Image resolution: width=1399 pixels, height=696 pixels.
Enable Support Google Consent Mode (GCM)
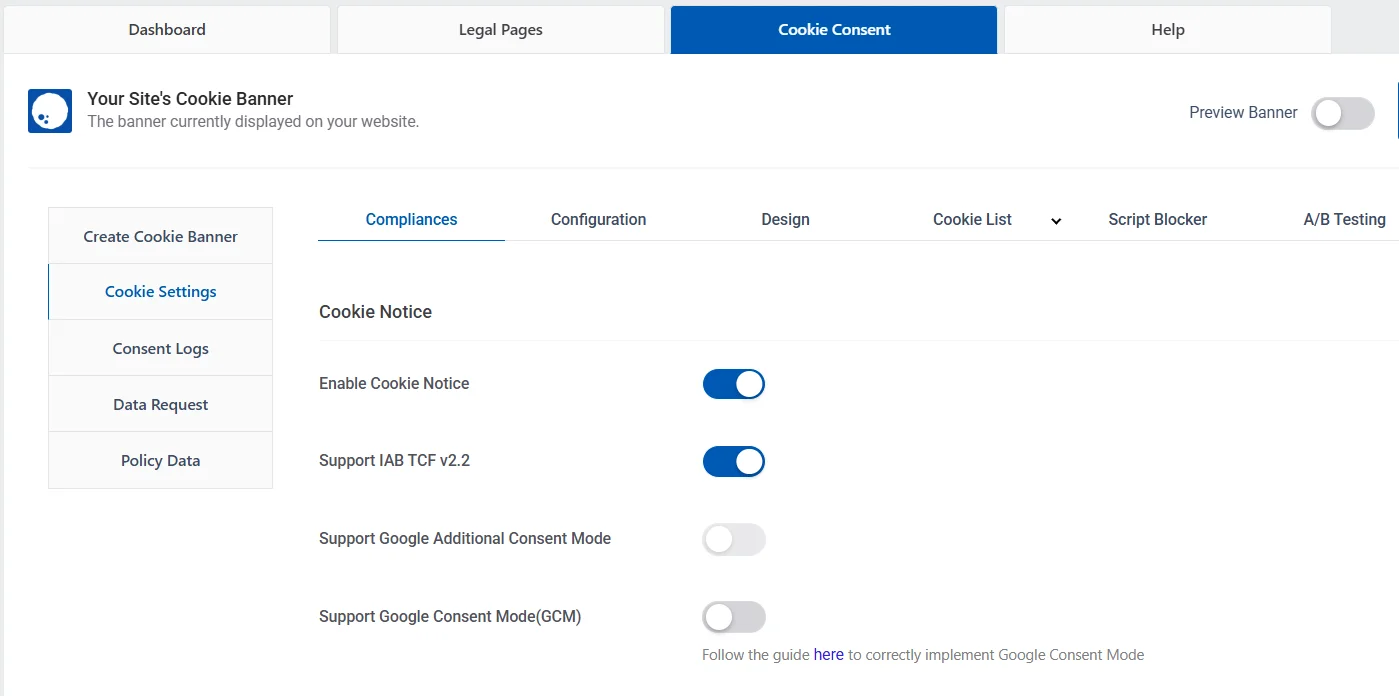click(733, 616)
